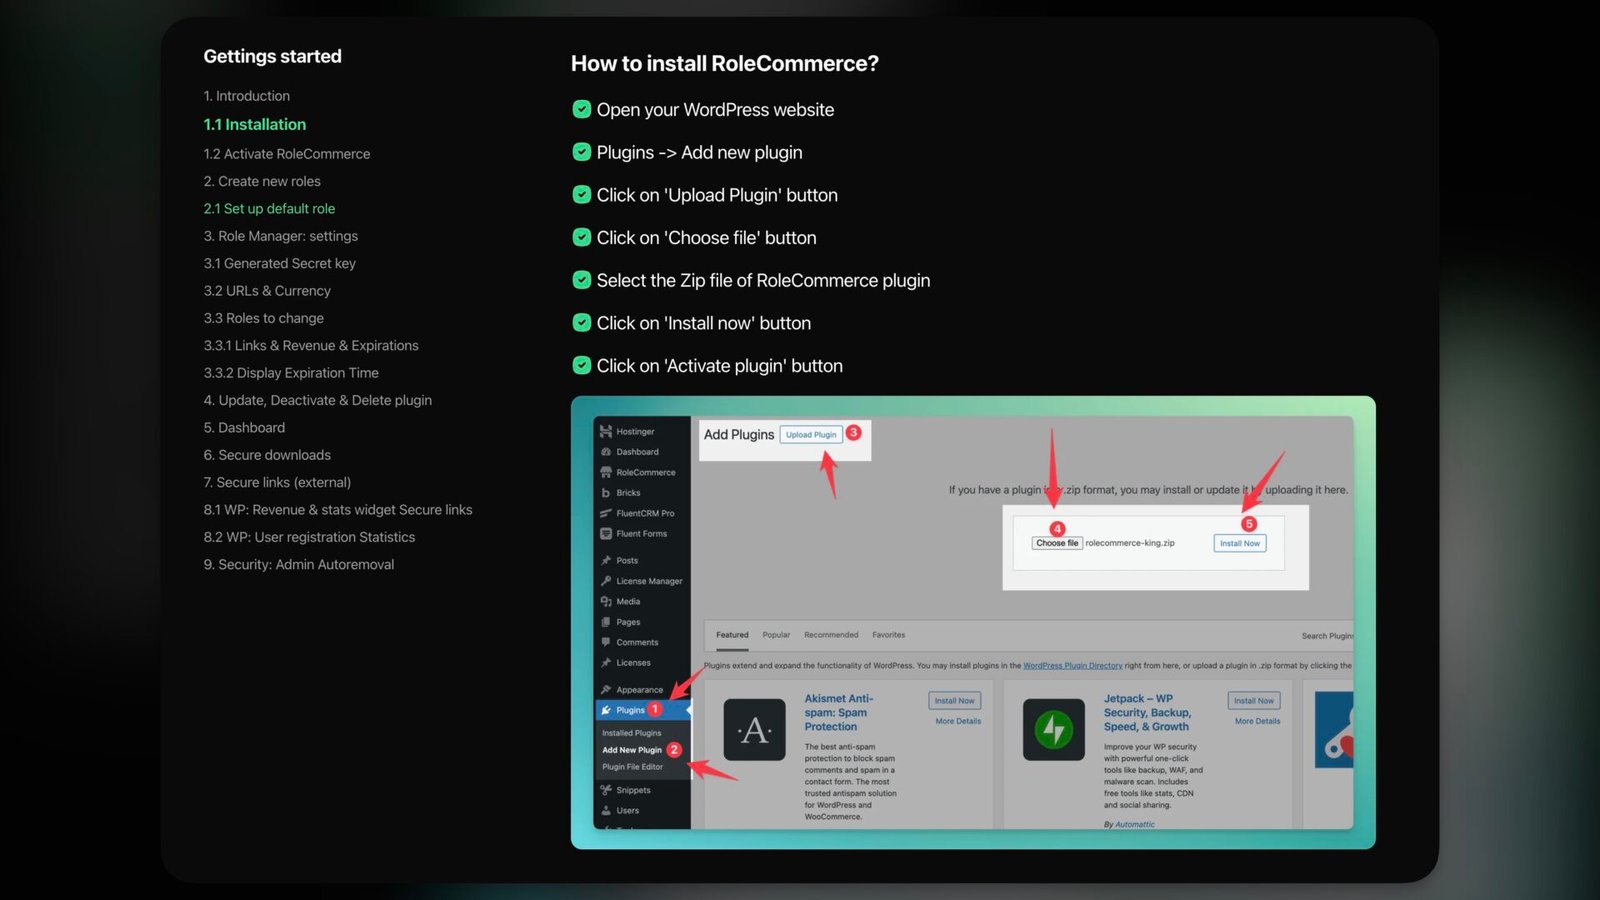Open Fluent Forms from the sidebar icon
The height and width of the screenshot is (900, 1600).
[607, 533]
